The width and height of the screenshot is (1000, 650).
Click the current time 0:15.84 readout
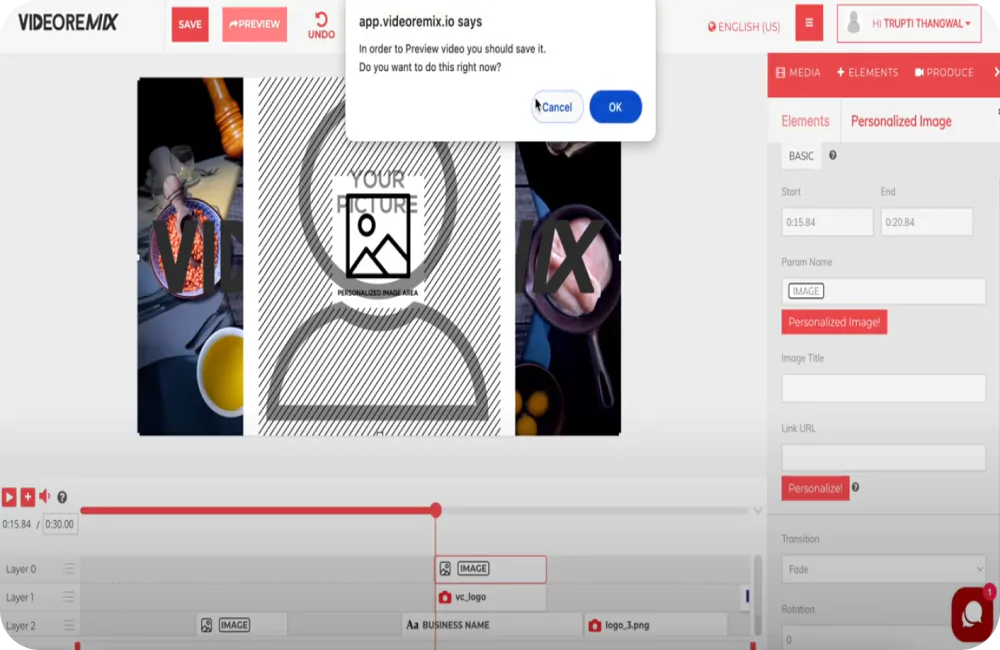(x=17, y=524)
